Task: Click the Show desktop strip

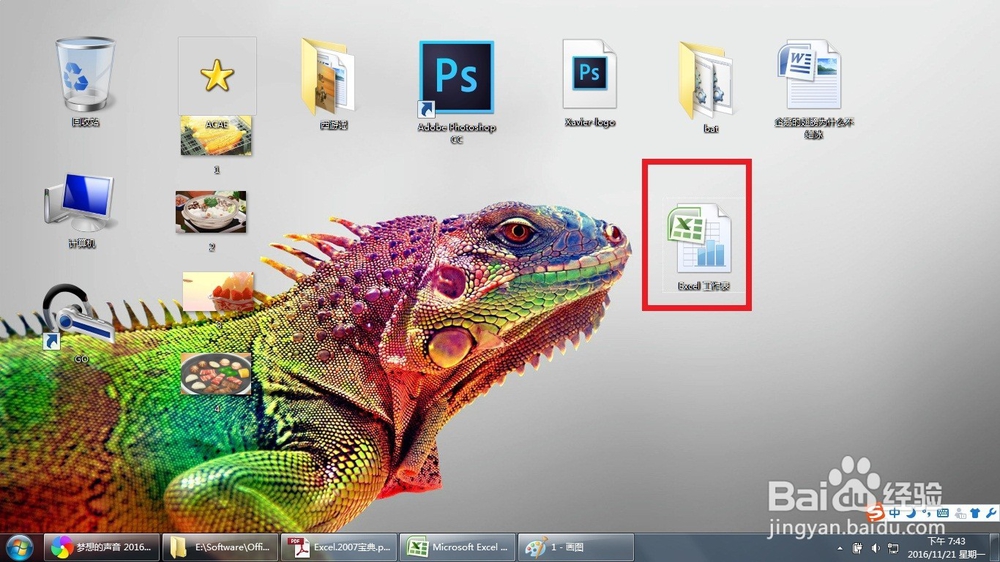Action: click(x=994, y=547)
